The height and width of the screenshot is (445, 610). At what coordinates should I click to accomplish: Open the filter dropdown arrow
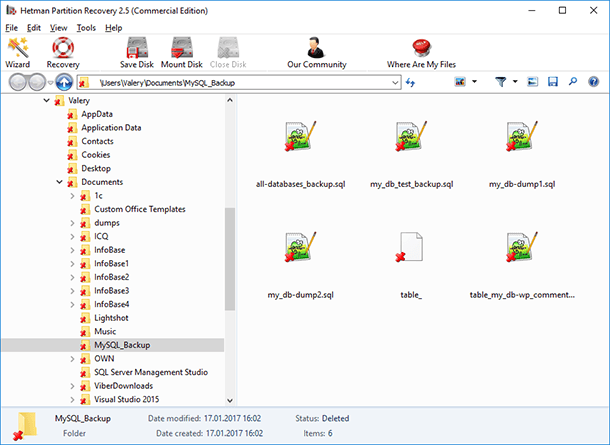pos(515,82)
